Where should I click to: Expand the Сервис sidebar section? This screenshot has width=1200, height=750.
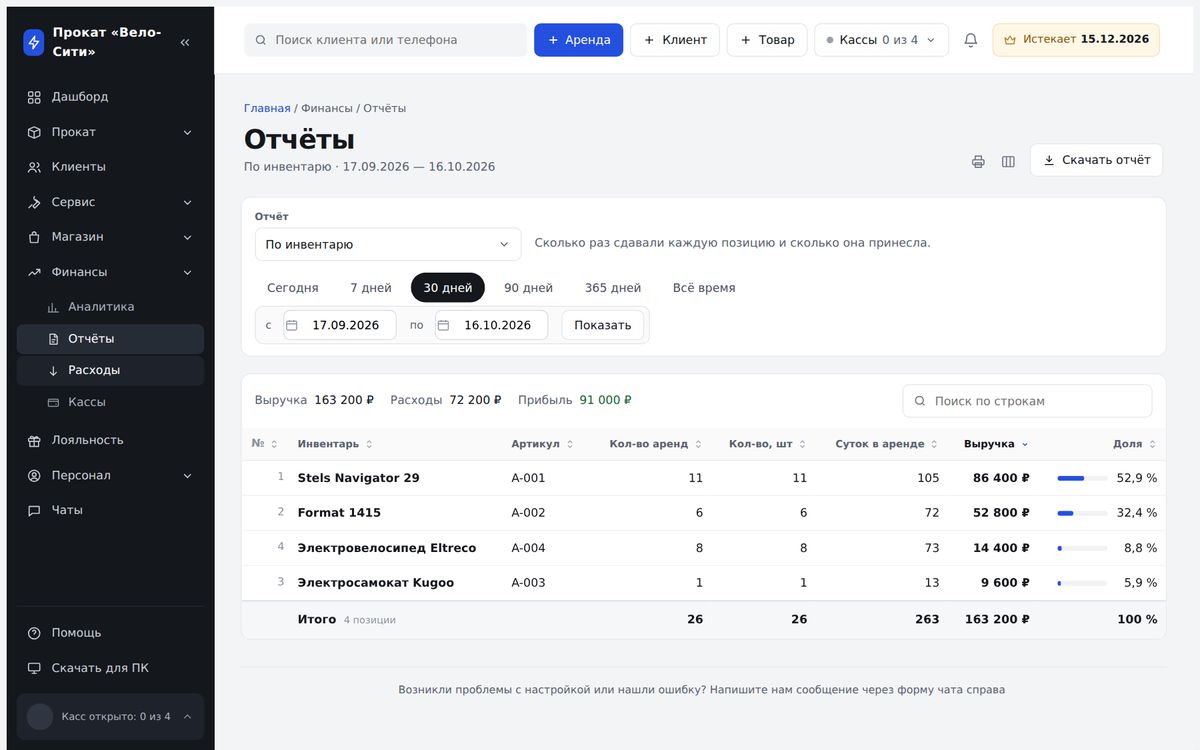[110, 202]
